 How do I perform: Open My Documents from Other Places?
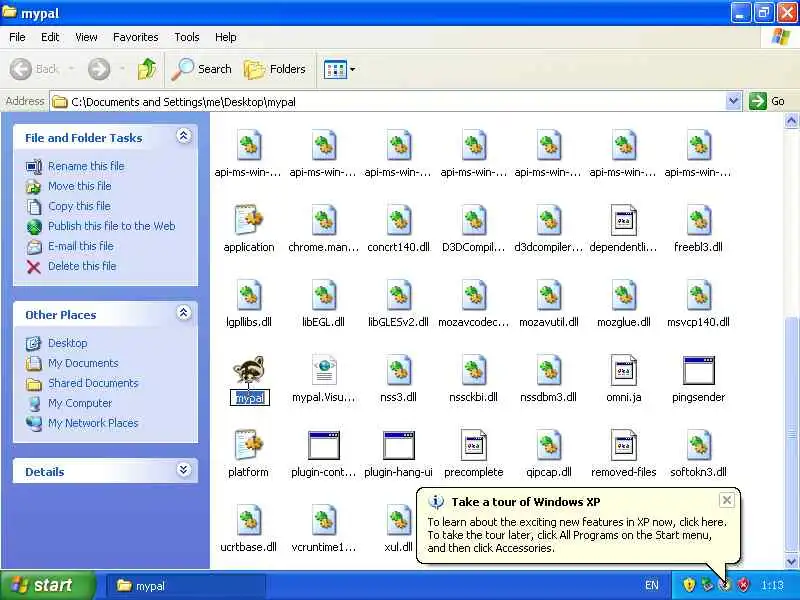coord(83,363)
